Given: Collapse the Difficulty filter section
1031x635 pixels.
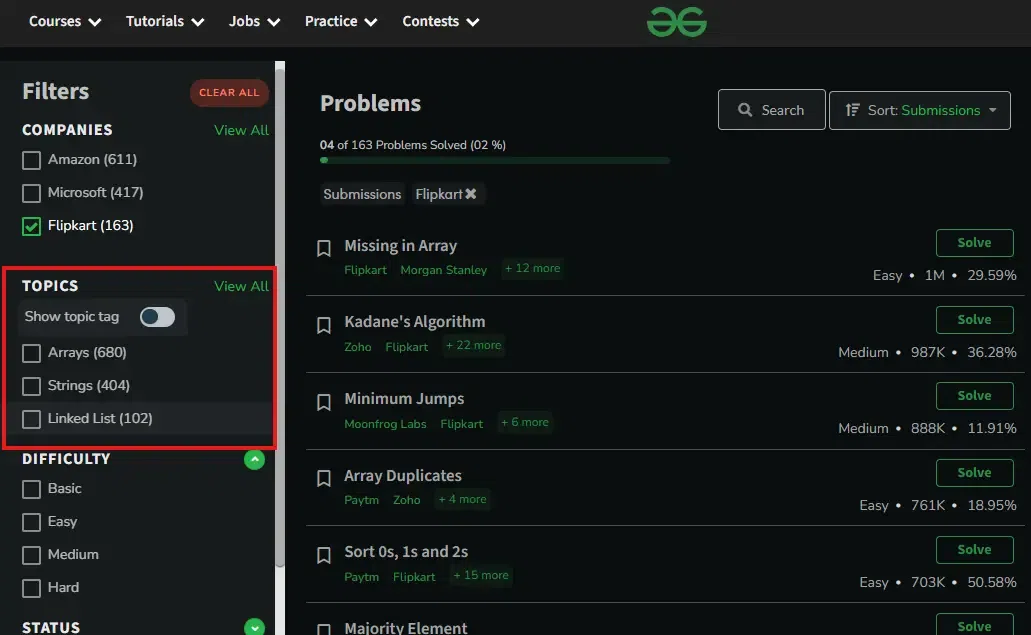Looking at the screenshot, I should [254, 459].
